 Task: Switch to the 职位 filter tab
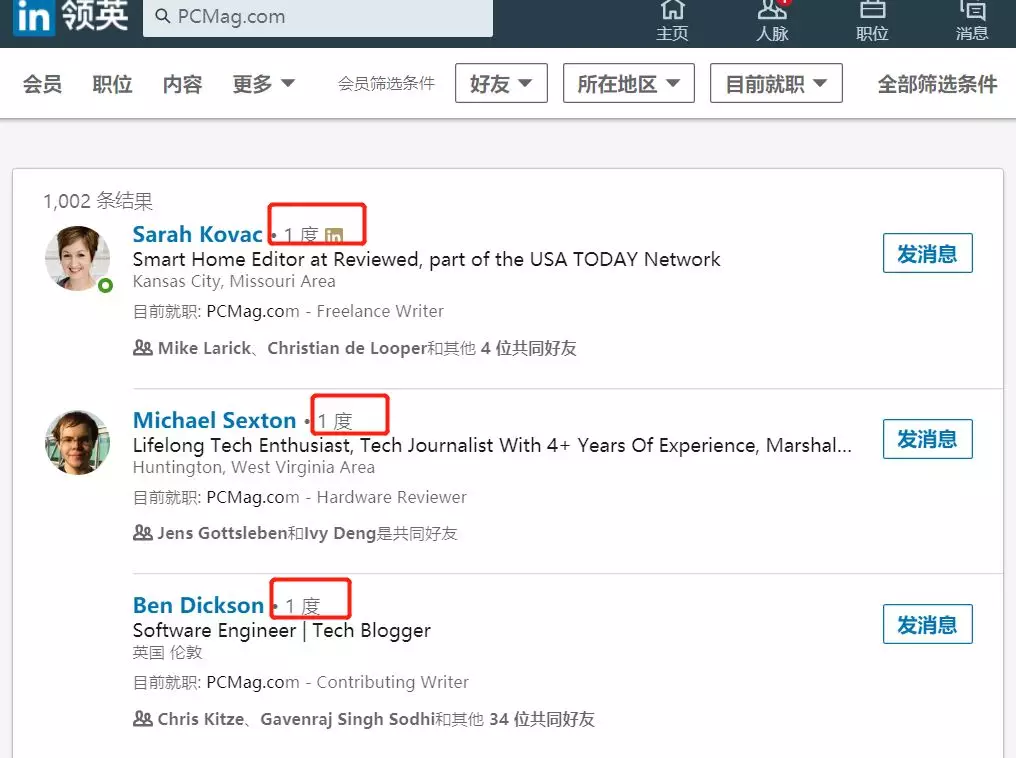[x=112, y=84]
